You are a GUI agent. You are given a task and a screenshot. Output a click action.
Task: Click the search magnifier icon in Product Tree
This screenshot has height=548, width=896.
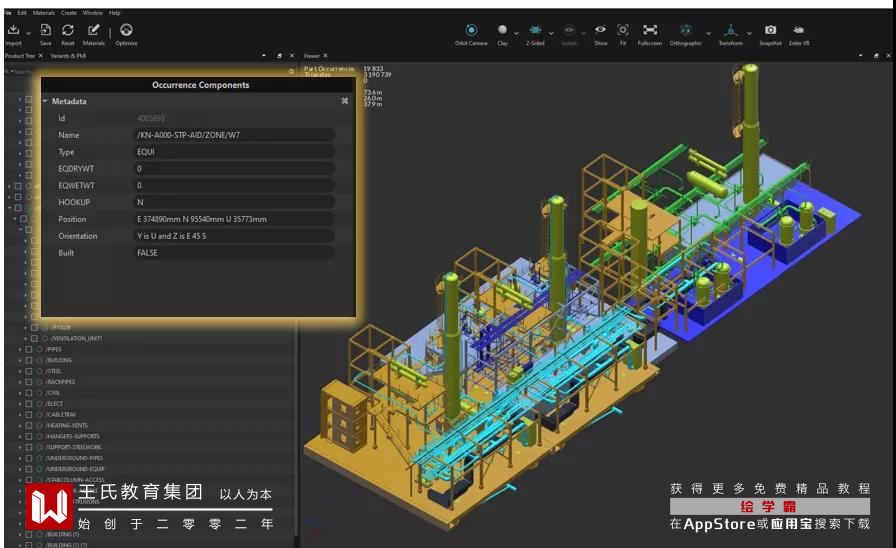7,71
